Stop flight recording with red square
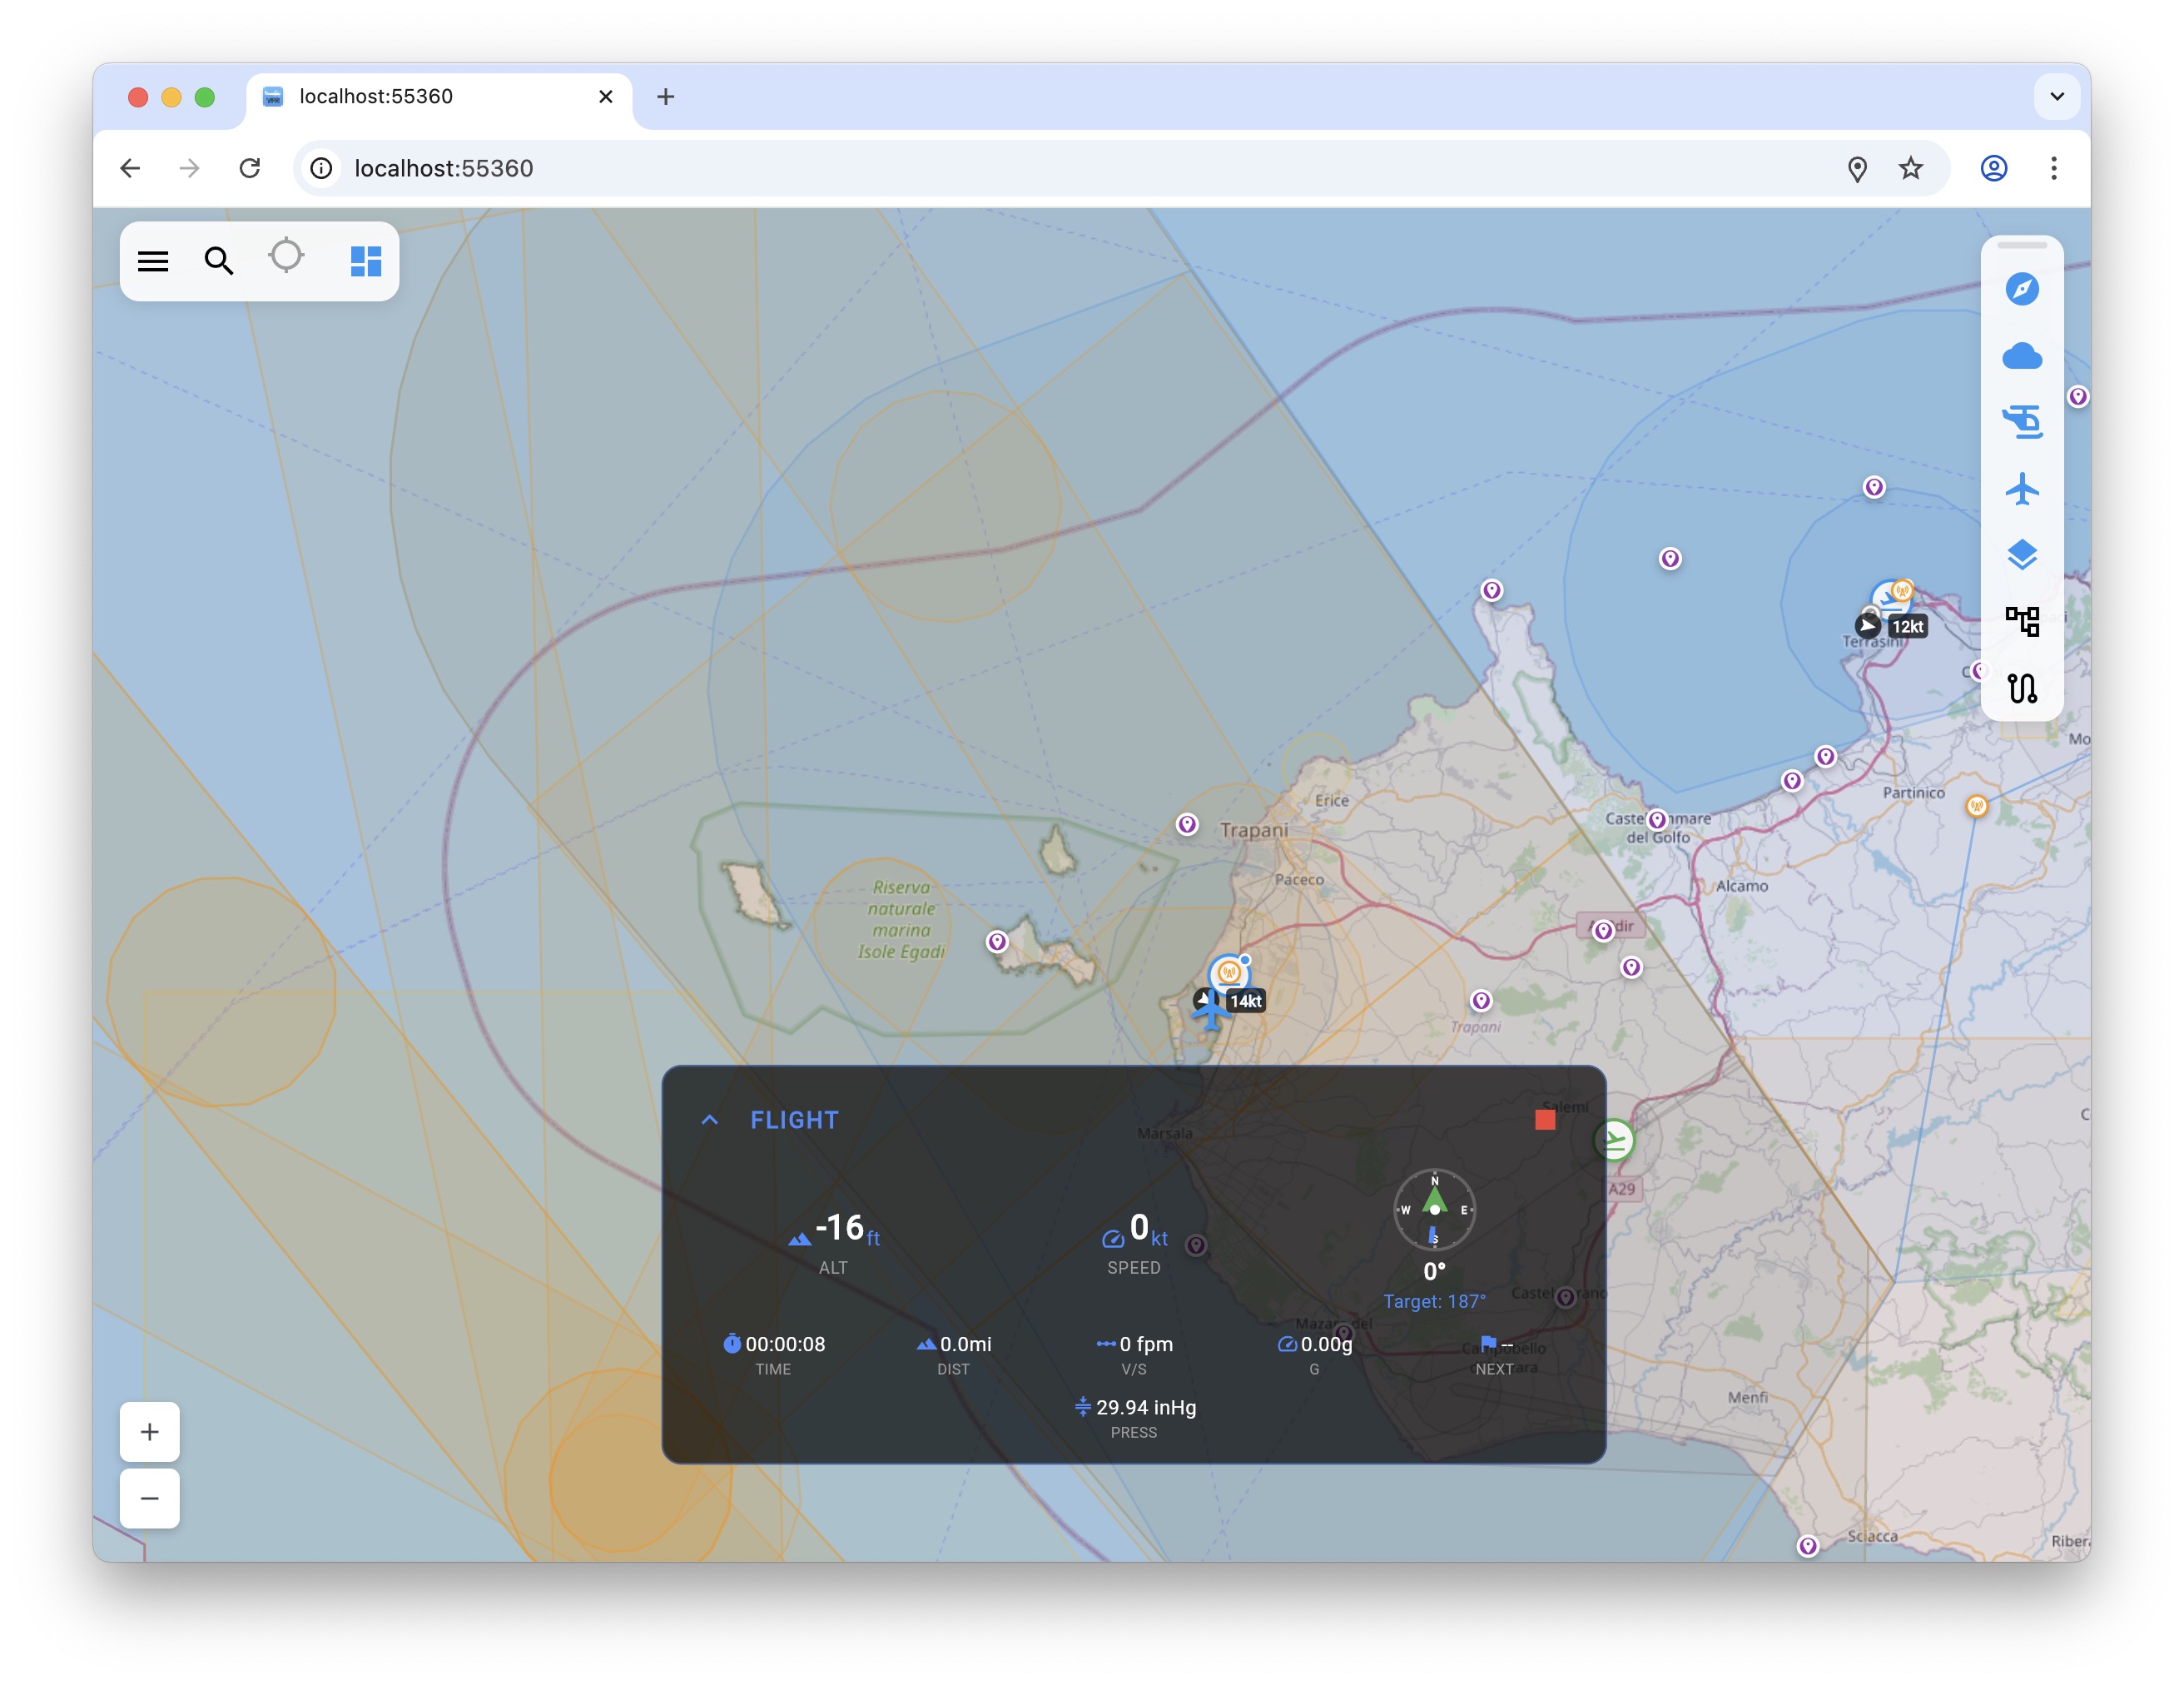2184x1685 pixels. pos(1544,1119)
